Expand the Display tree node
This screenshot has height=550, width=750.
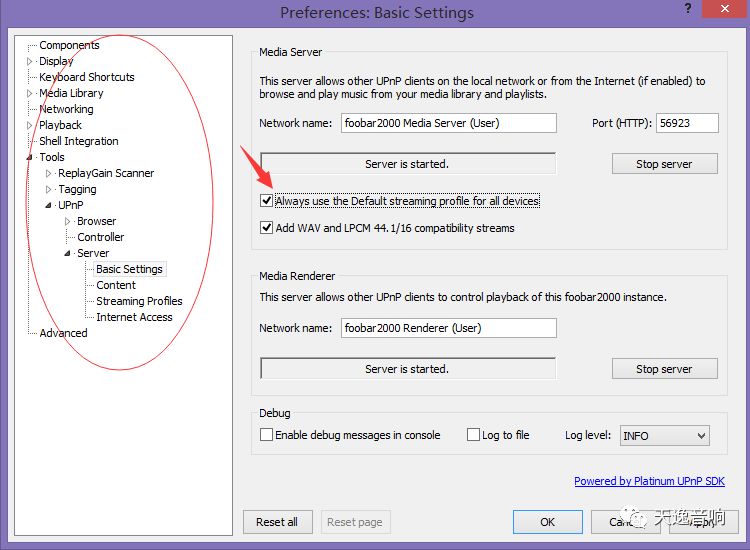pos(30,61)
